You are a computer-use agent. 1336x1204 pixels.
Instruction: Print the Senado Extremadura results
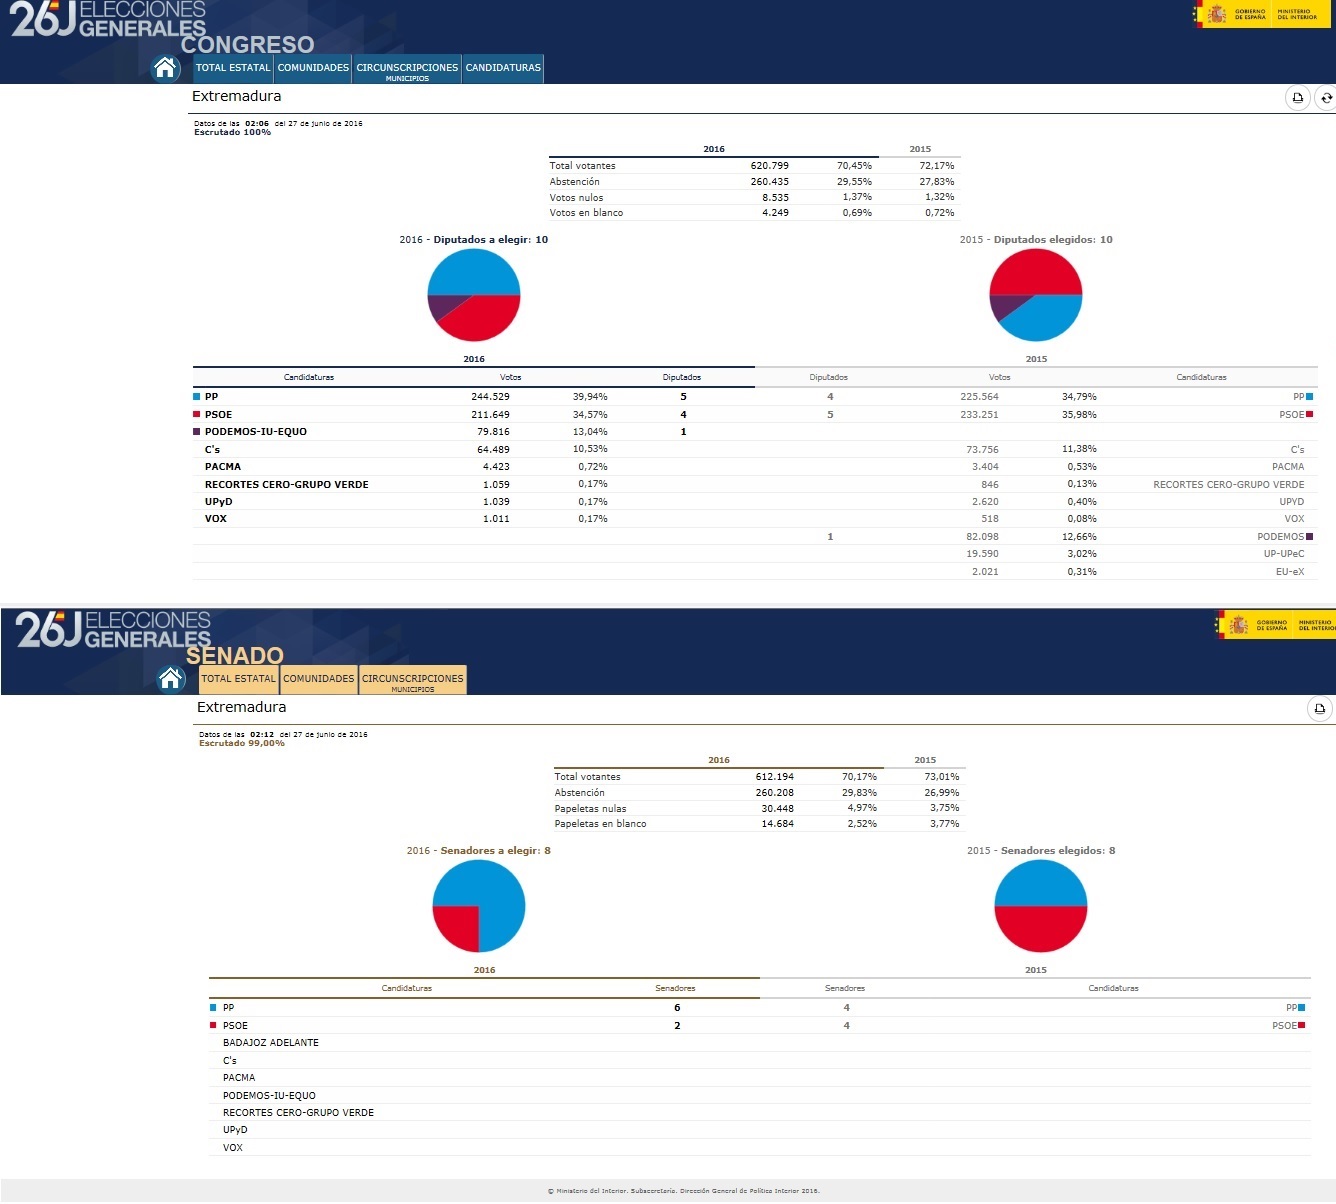coord(1319,709)
